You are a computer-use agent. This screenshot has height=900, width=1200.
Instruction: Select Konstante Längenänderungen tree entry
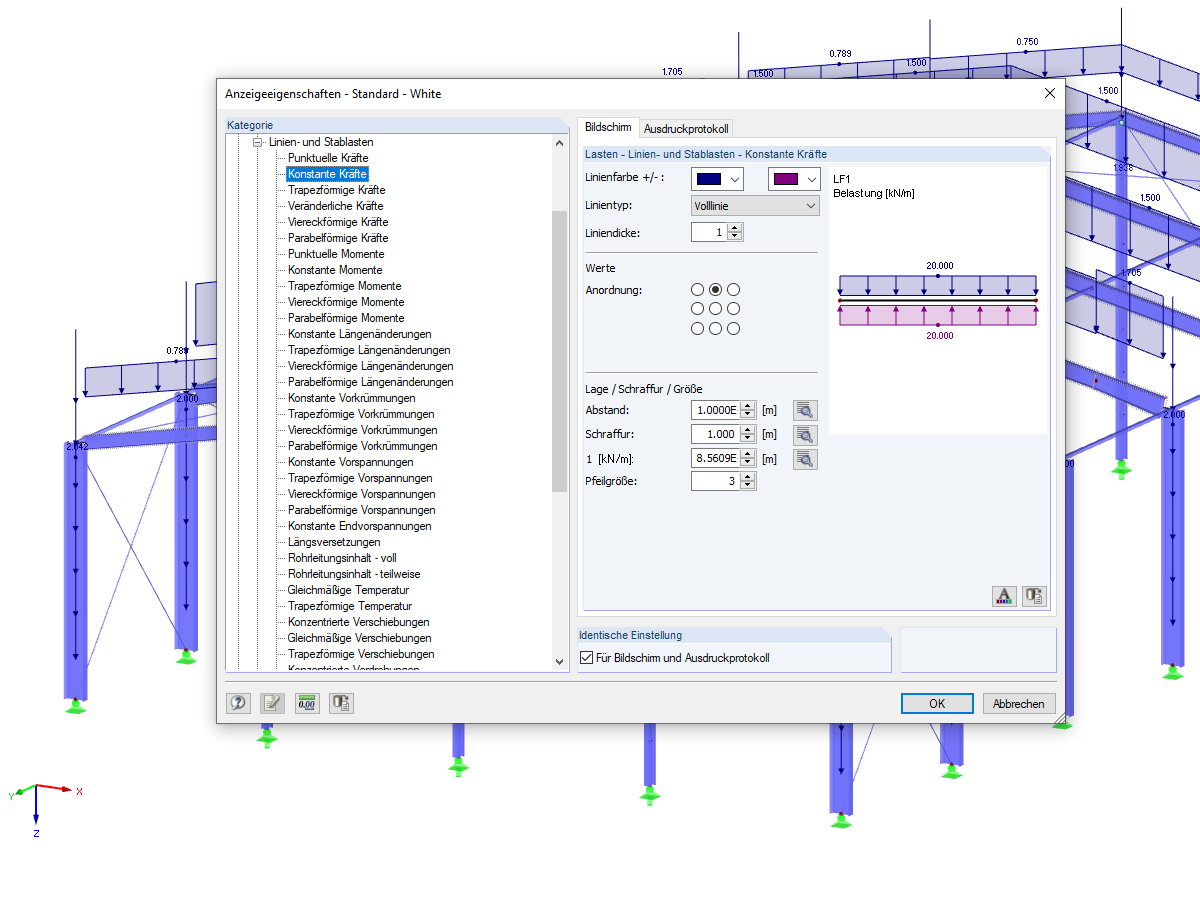pyautogui.click(x=360, y=334)
